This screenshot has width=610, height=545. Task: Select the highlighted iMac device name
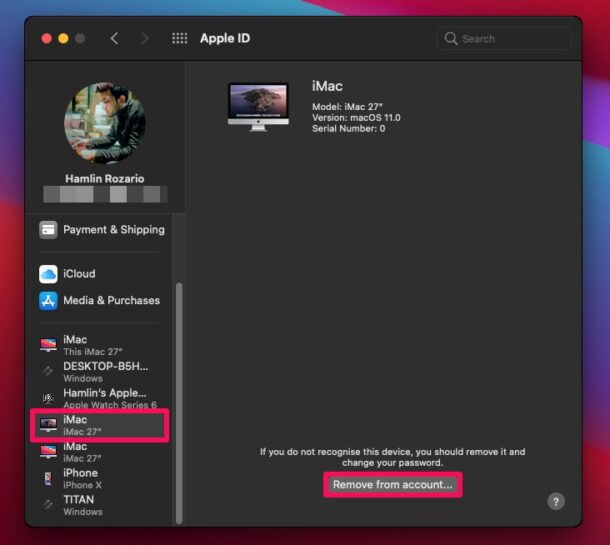point(75,420)
